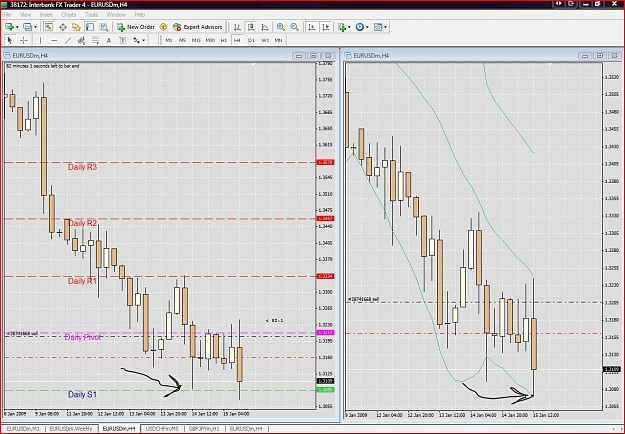Toggle the Terminal panel
Screen dimensions: 625x434
tap(90, 27)
